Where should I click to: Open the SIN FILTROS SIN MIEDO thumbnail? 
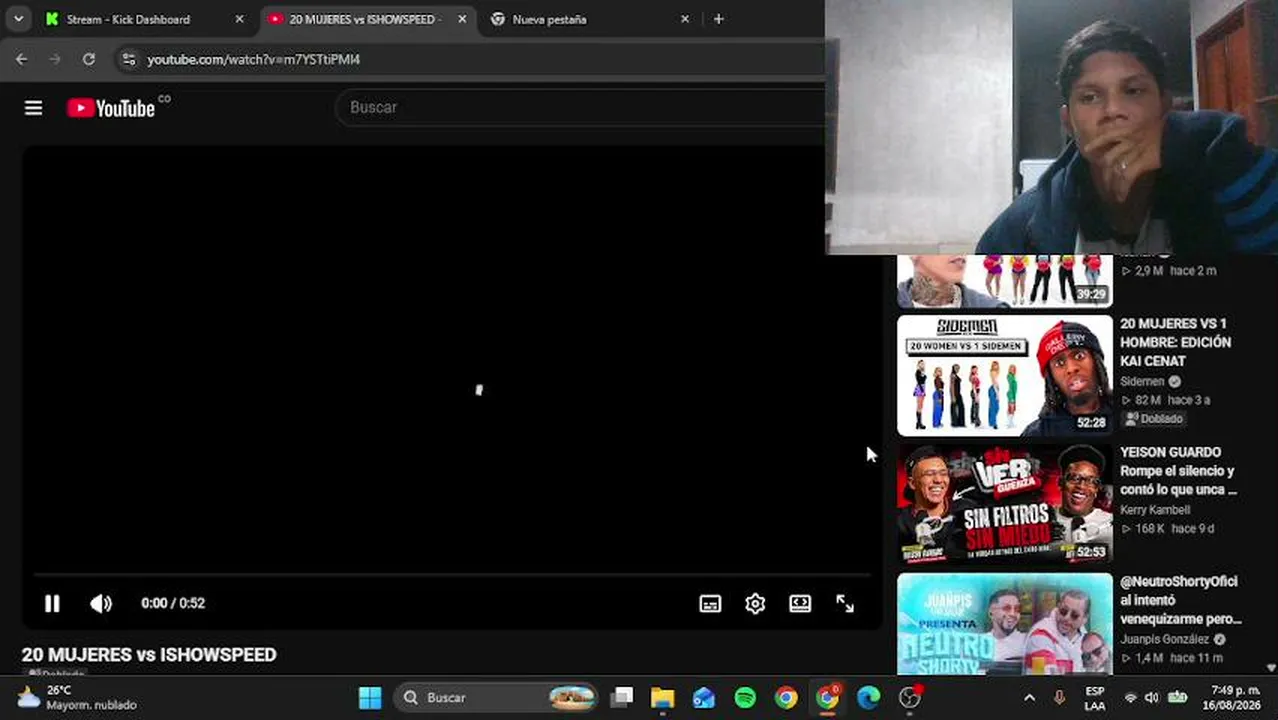point(1004,504)
